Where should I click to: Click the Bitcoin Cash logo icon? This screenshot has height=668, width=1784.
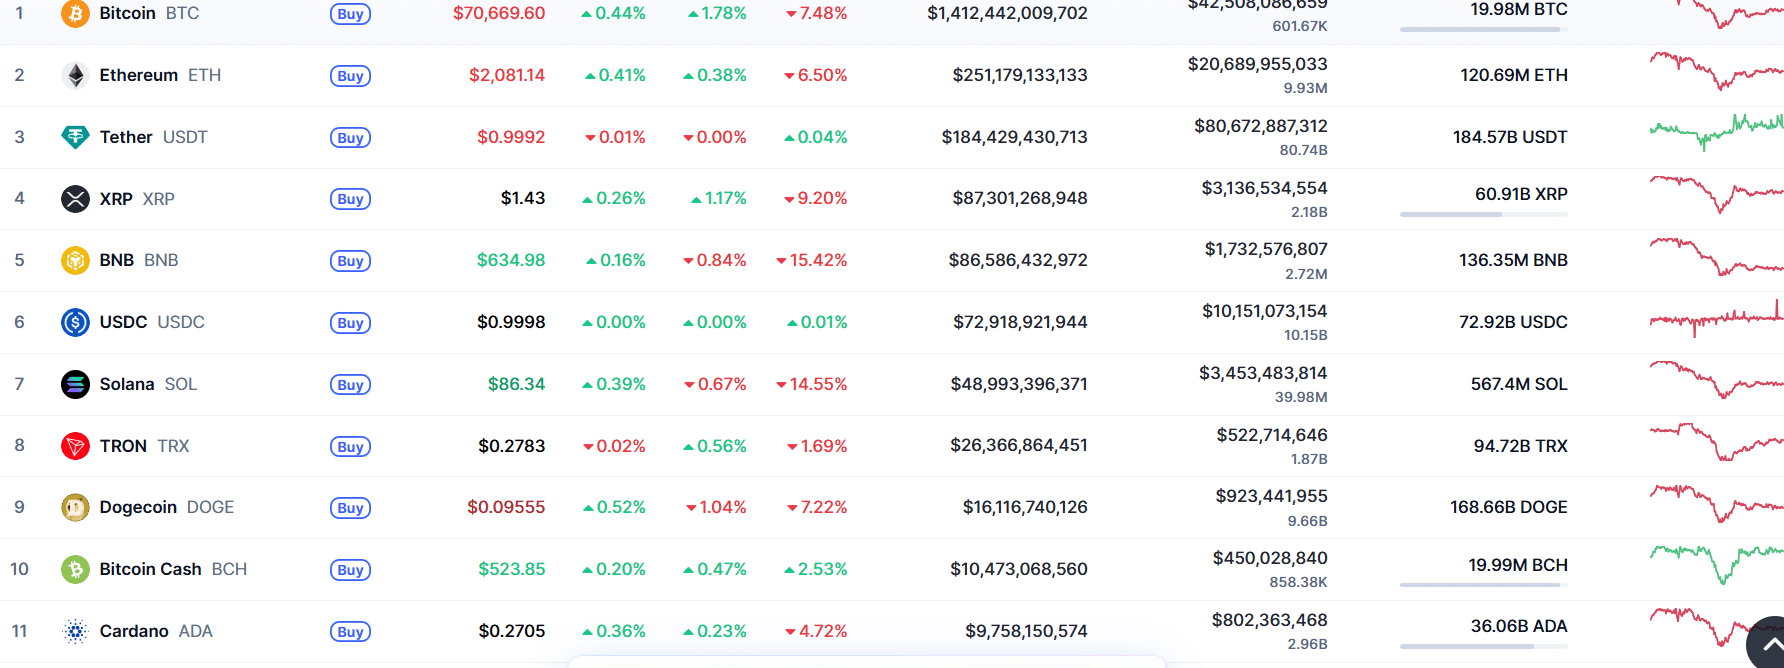click(75, 569)
